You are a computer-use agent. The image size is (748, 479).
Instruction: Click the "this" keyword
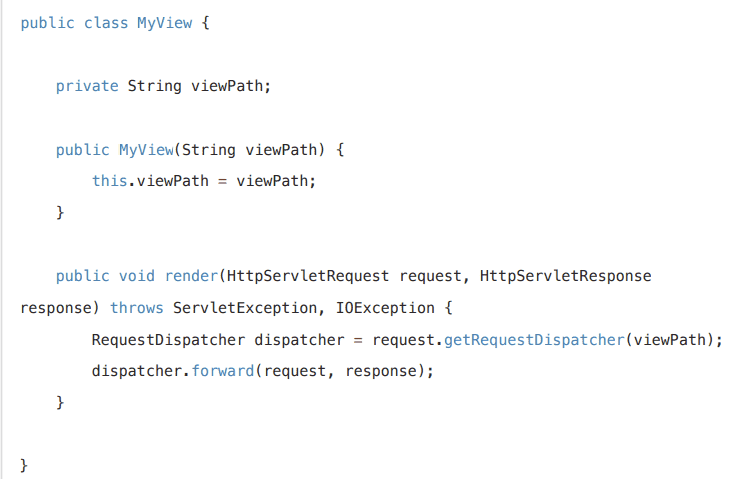click(x=109, y=181)
